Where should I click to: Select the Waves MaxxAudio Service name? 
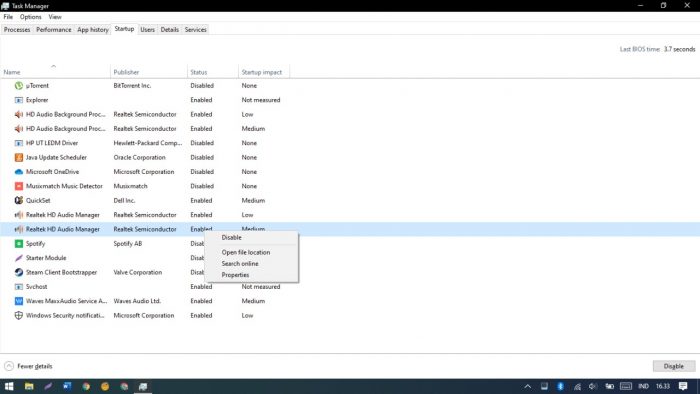(x=67, y=301)
